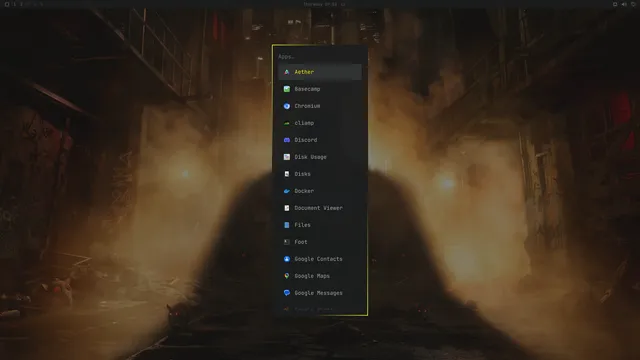
Task: Select the cliamp app icon
Action: pyautogui.click(x=287, y=123)
